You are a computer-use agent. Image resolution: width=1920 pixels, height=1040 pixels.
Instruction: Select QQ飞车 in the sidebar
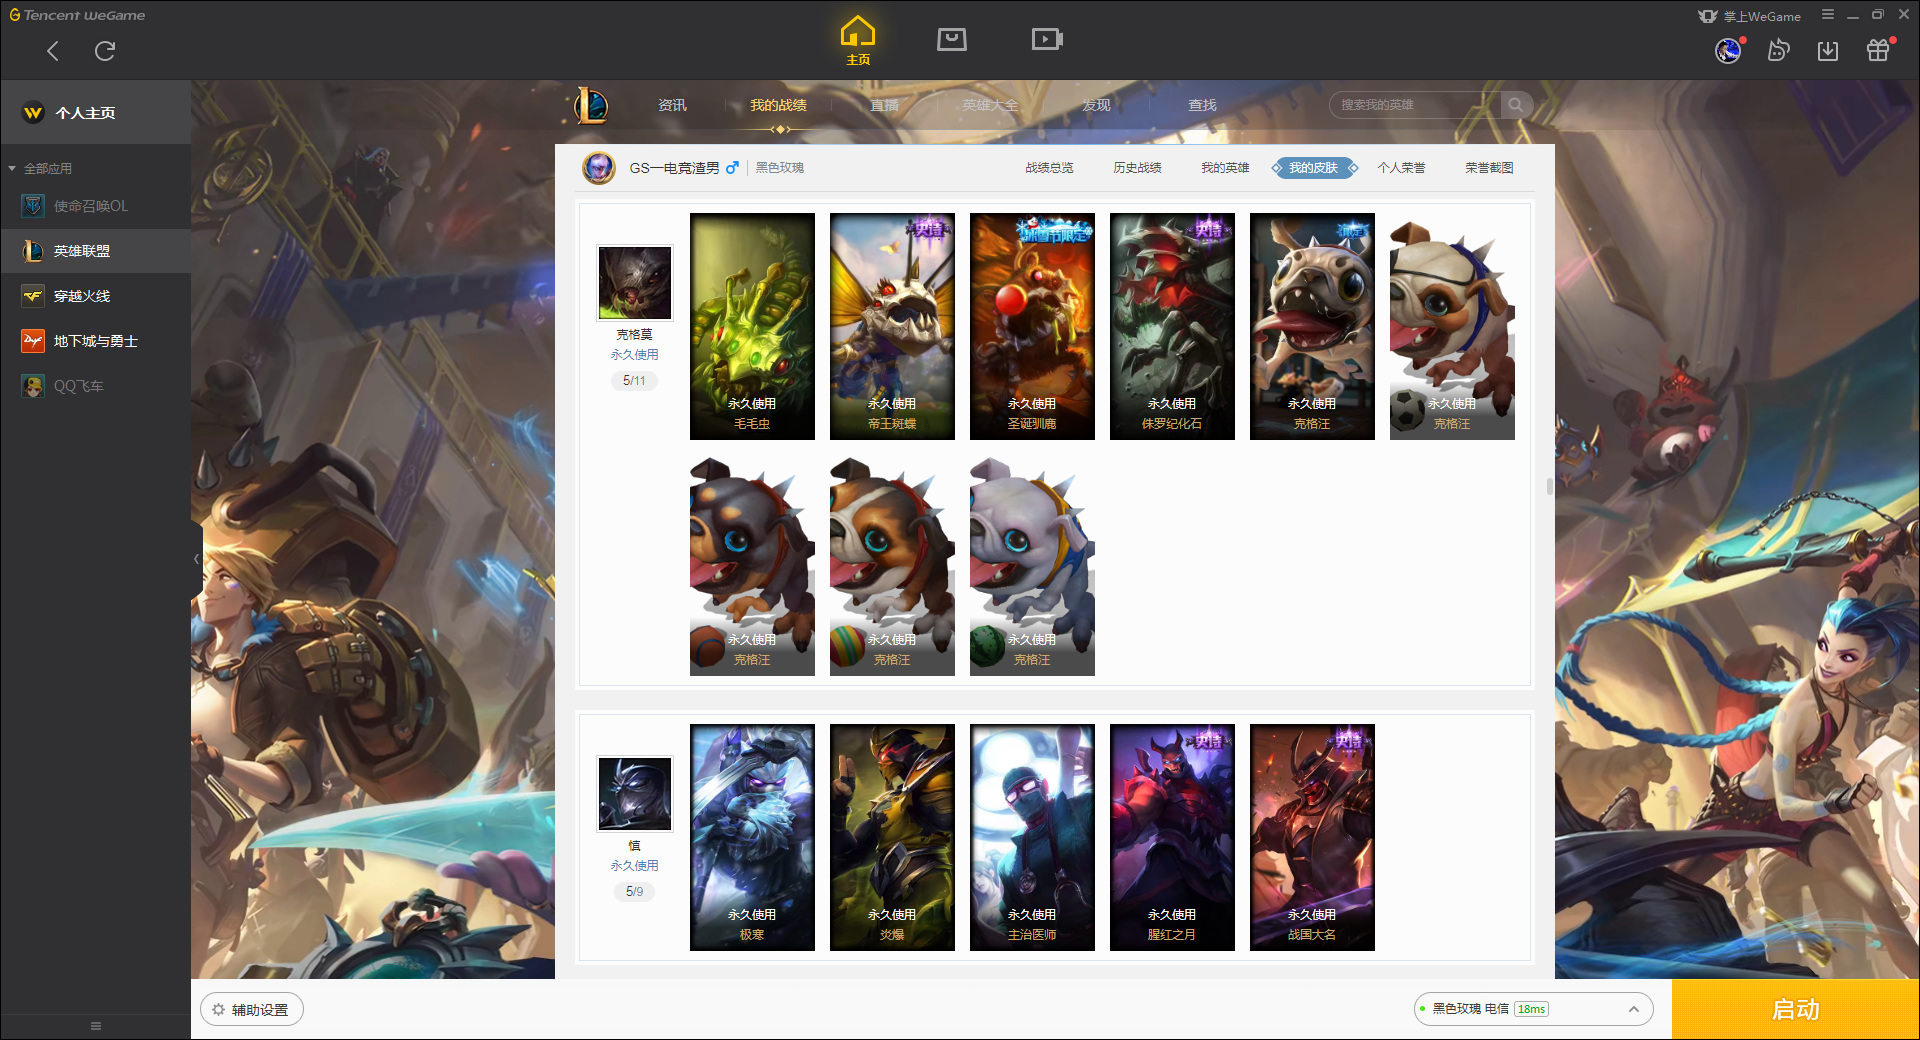point(96,386)
